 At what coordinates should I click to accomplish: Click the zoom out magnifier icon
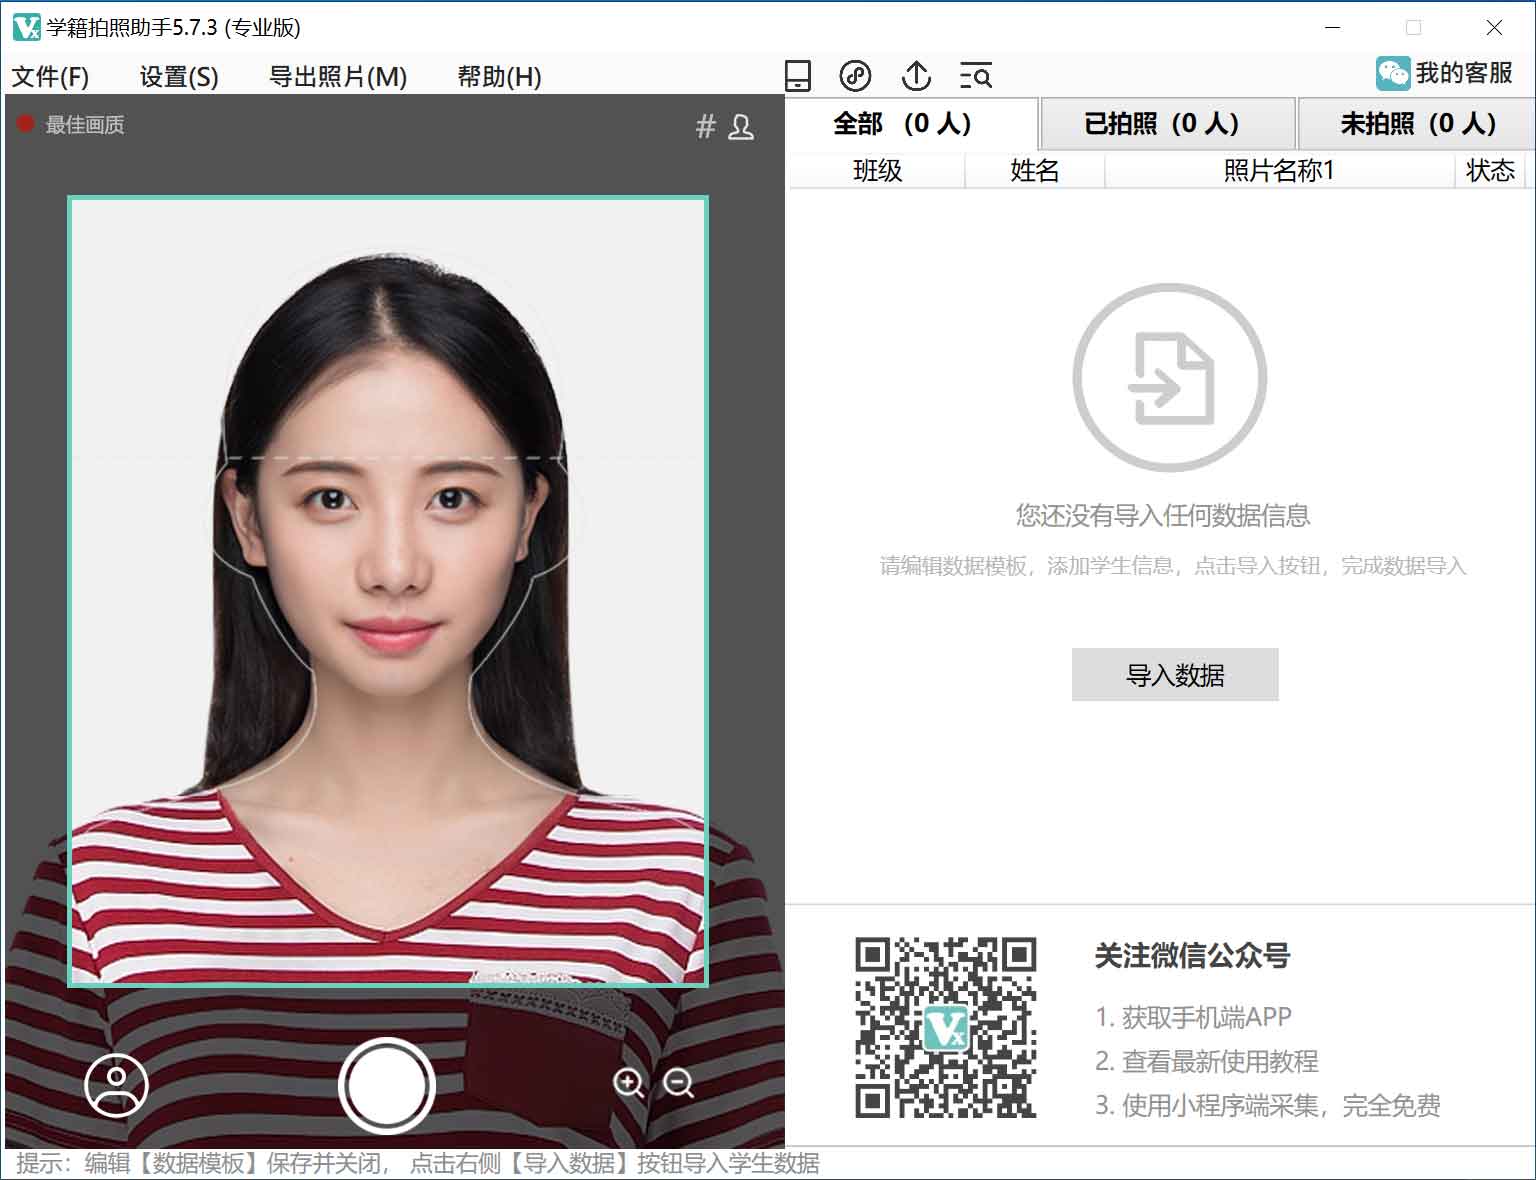click(x=679, y=1085)
